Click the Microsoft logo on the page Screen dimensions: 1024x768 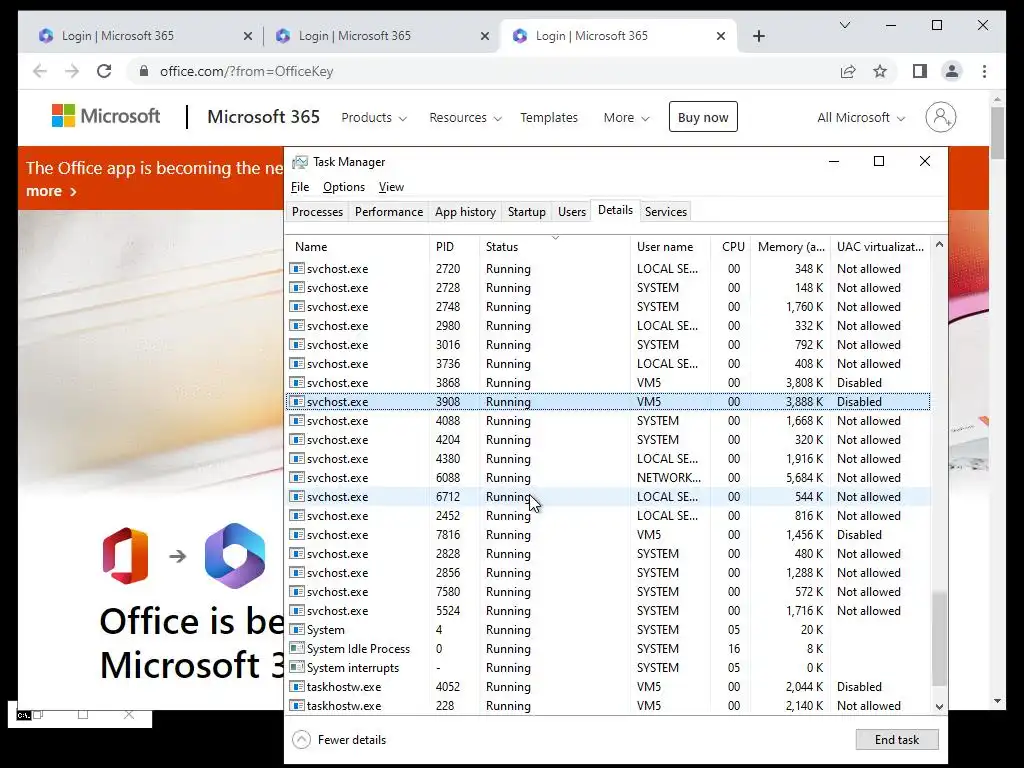click(106, 116)
